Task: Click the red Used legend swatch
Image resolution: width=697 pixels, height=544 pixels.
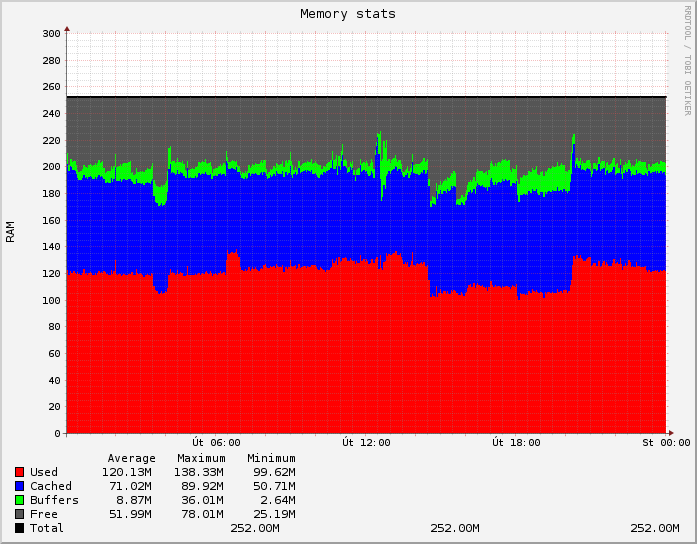Action: click(20, 472)
